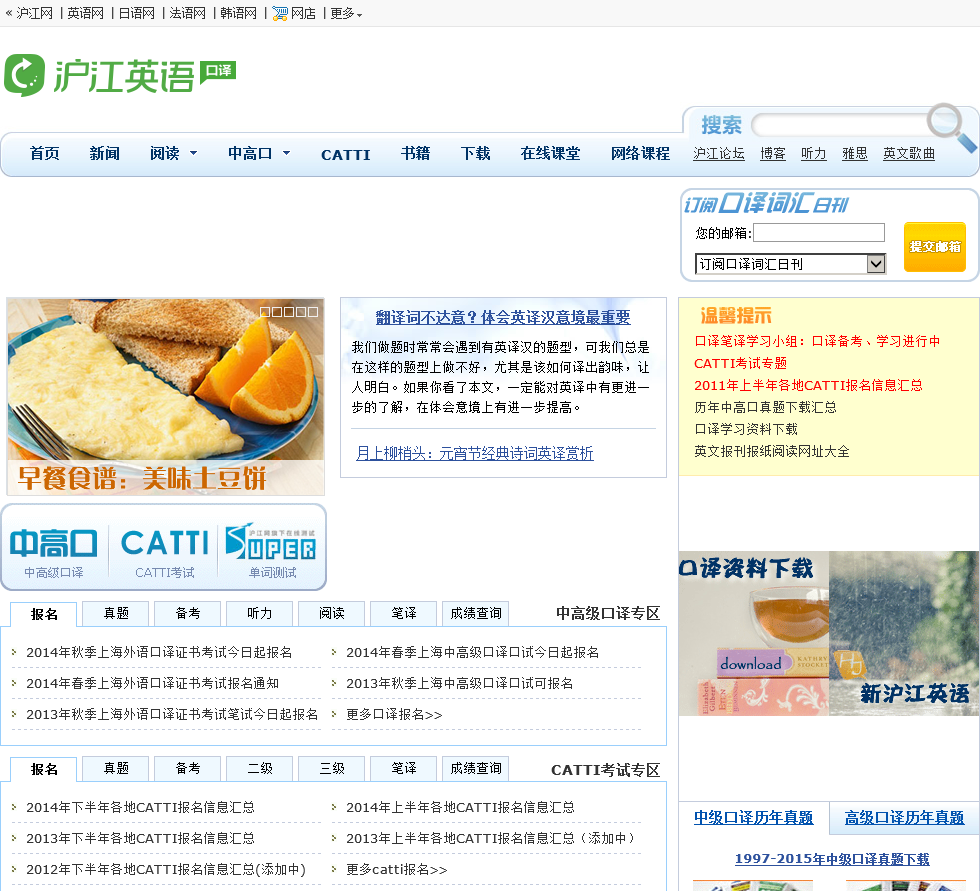Go to 日语网 in the top bar

tap(136, 13)
